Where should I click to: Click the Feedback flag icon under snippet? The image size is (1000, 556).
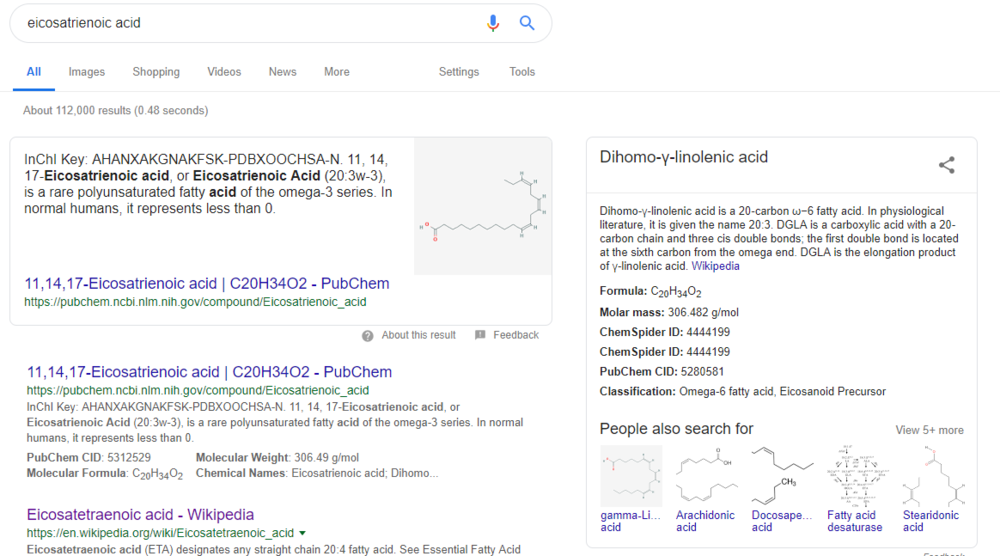481,335
